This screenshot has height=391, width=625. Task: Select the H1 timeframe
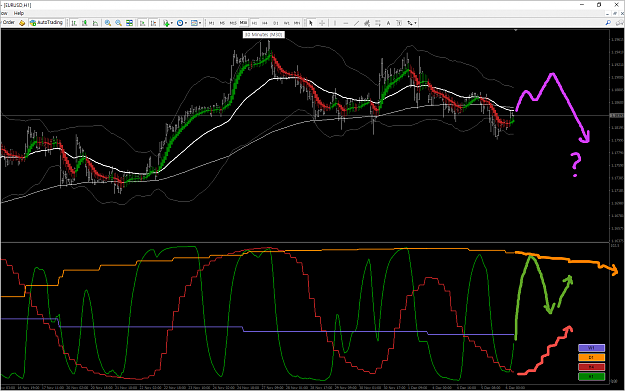tap(254, 23)
